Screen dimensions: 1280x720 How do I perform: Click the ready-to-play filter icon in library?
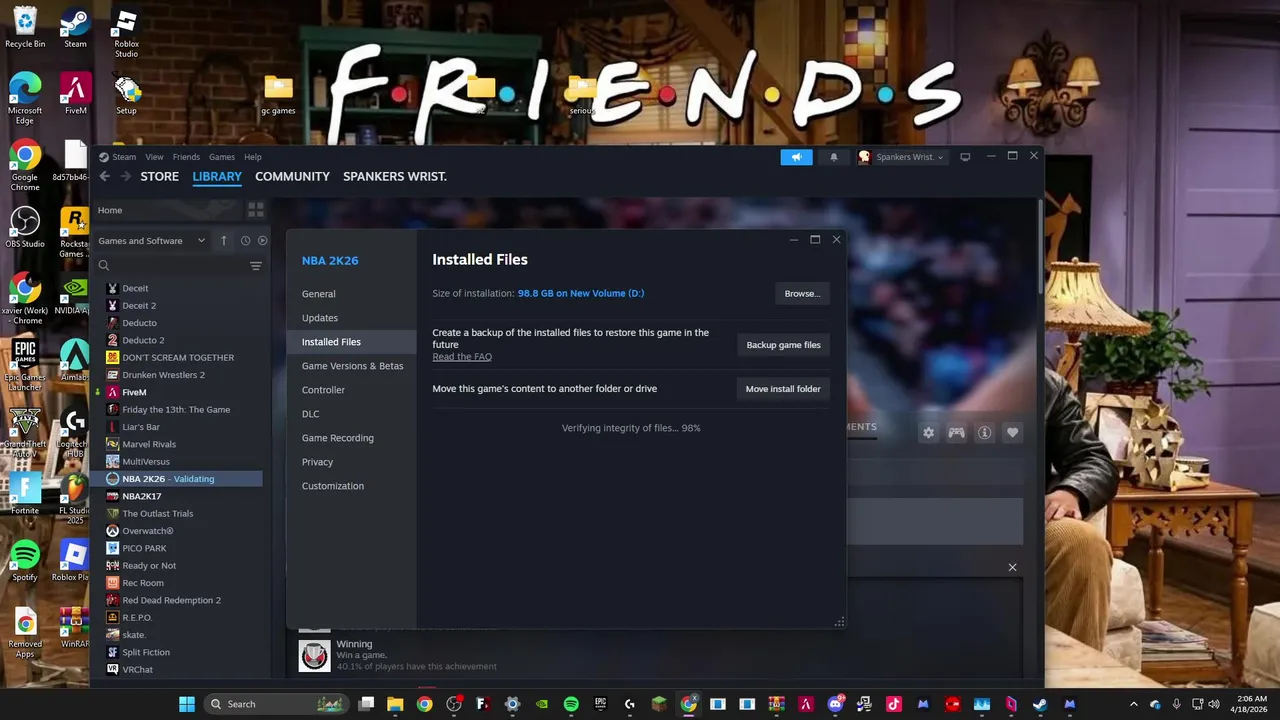(263, 241)
